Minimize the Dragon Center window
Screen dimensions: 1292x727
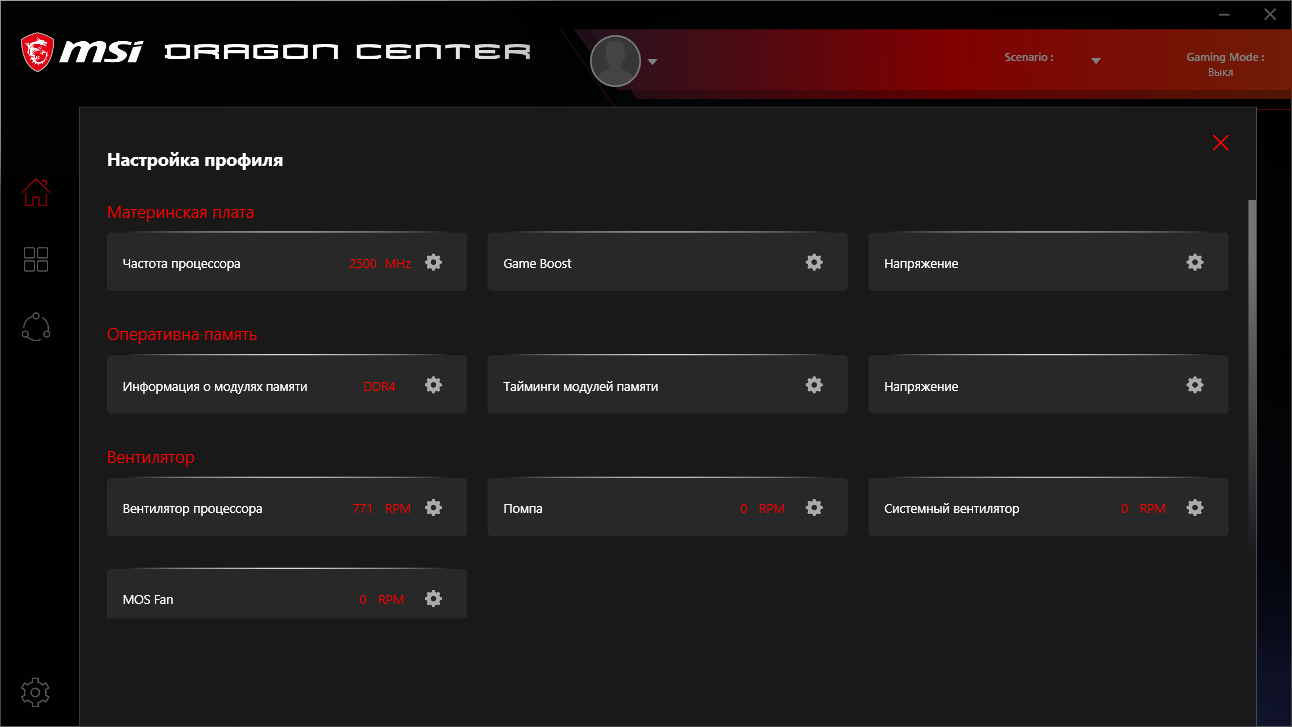(x=1226, y=15)
